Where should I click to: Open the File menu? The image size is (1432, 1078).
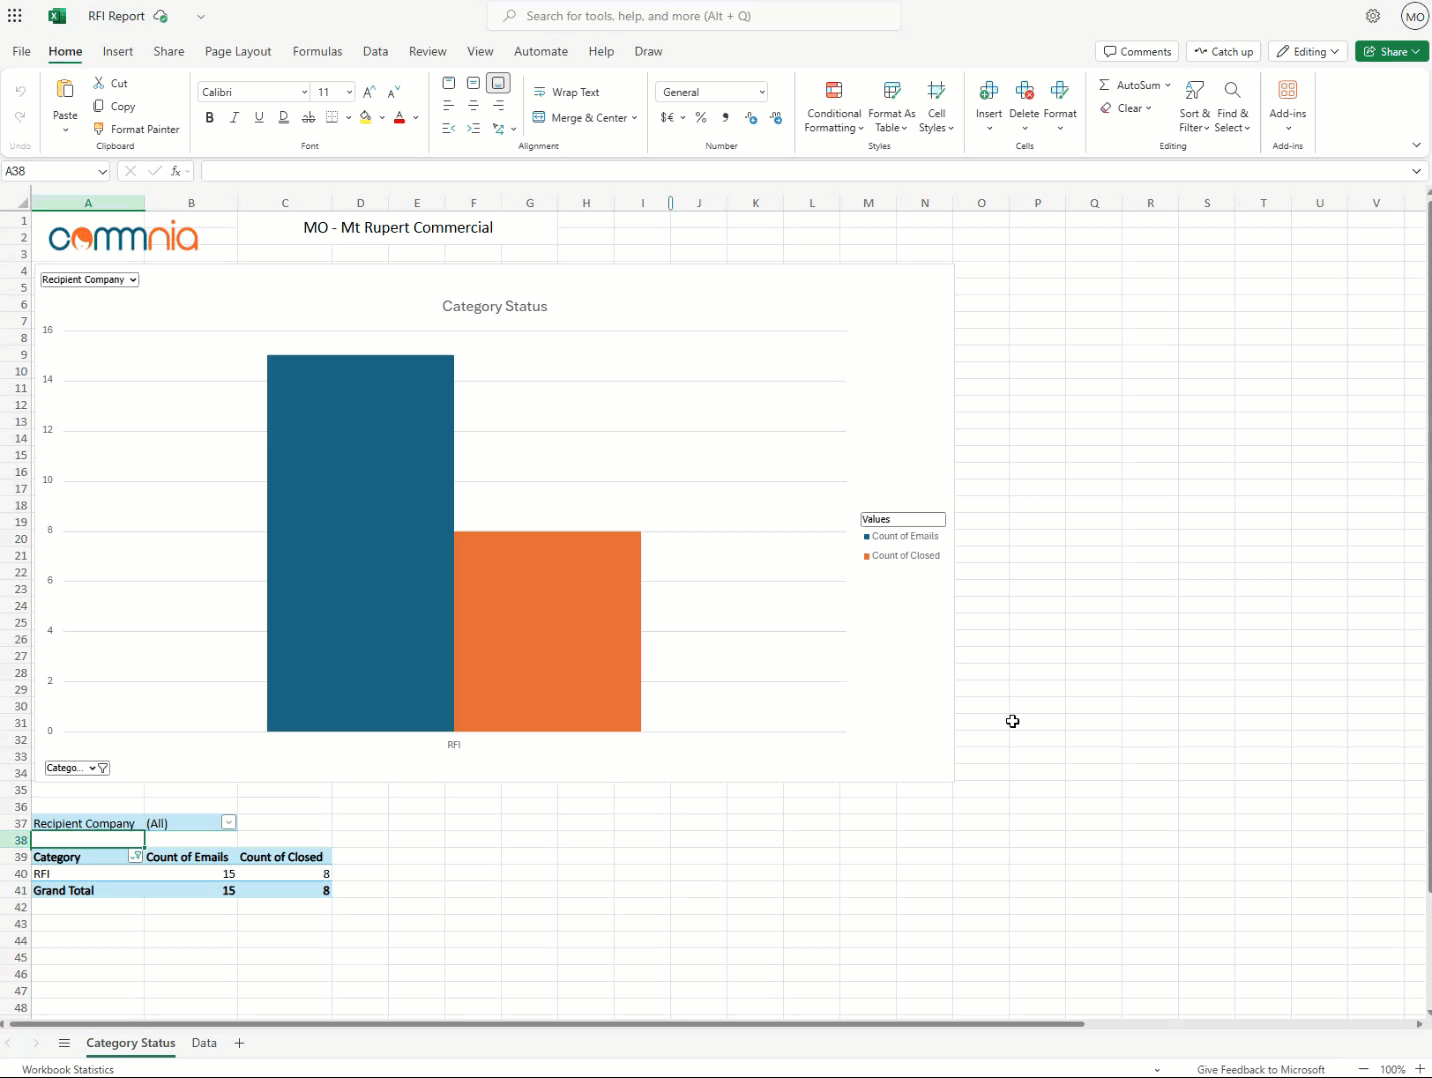tap(21, 51)
